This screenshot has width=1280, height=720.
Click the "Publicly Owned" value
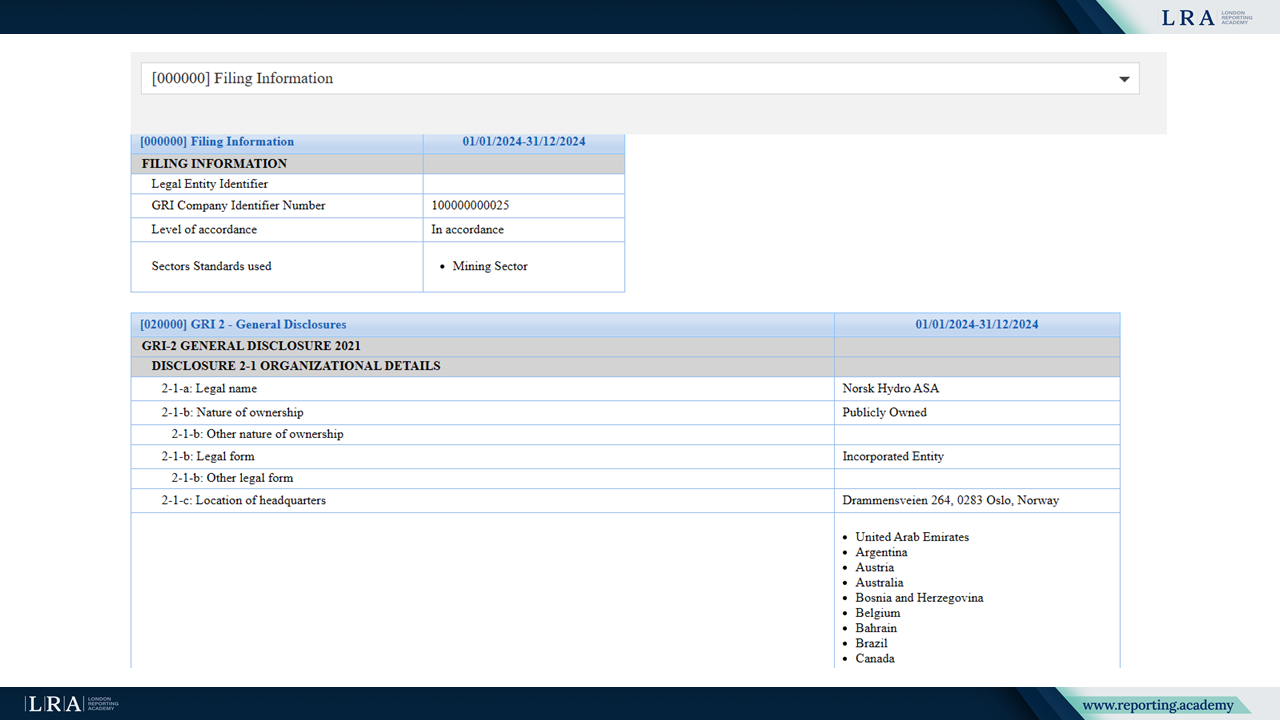[x=885, y=413]
